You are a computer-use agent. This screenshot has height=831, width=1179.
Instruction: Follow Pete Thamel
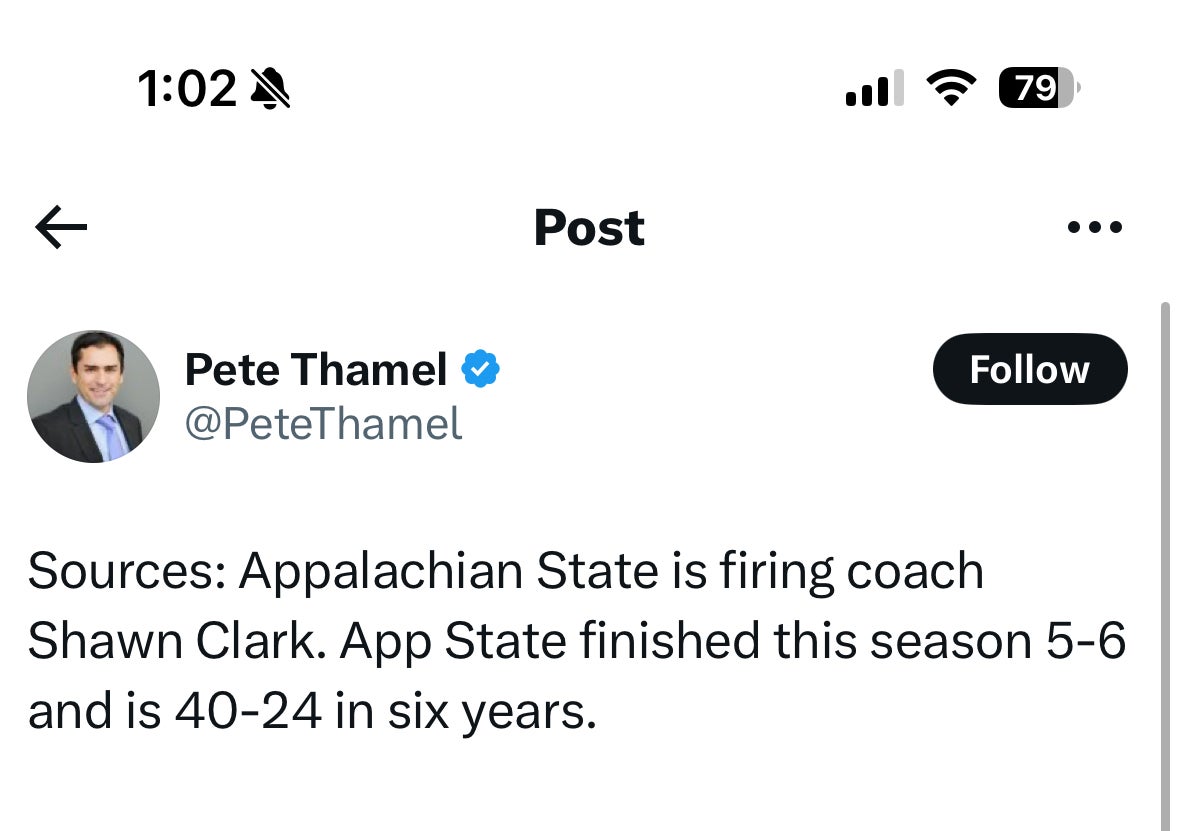point(1029,368)
